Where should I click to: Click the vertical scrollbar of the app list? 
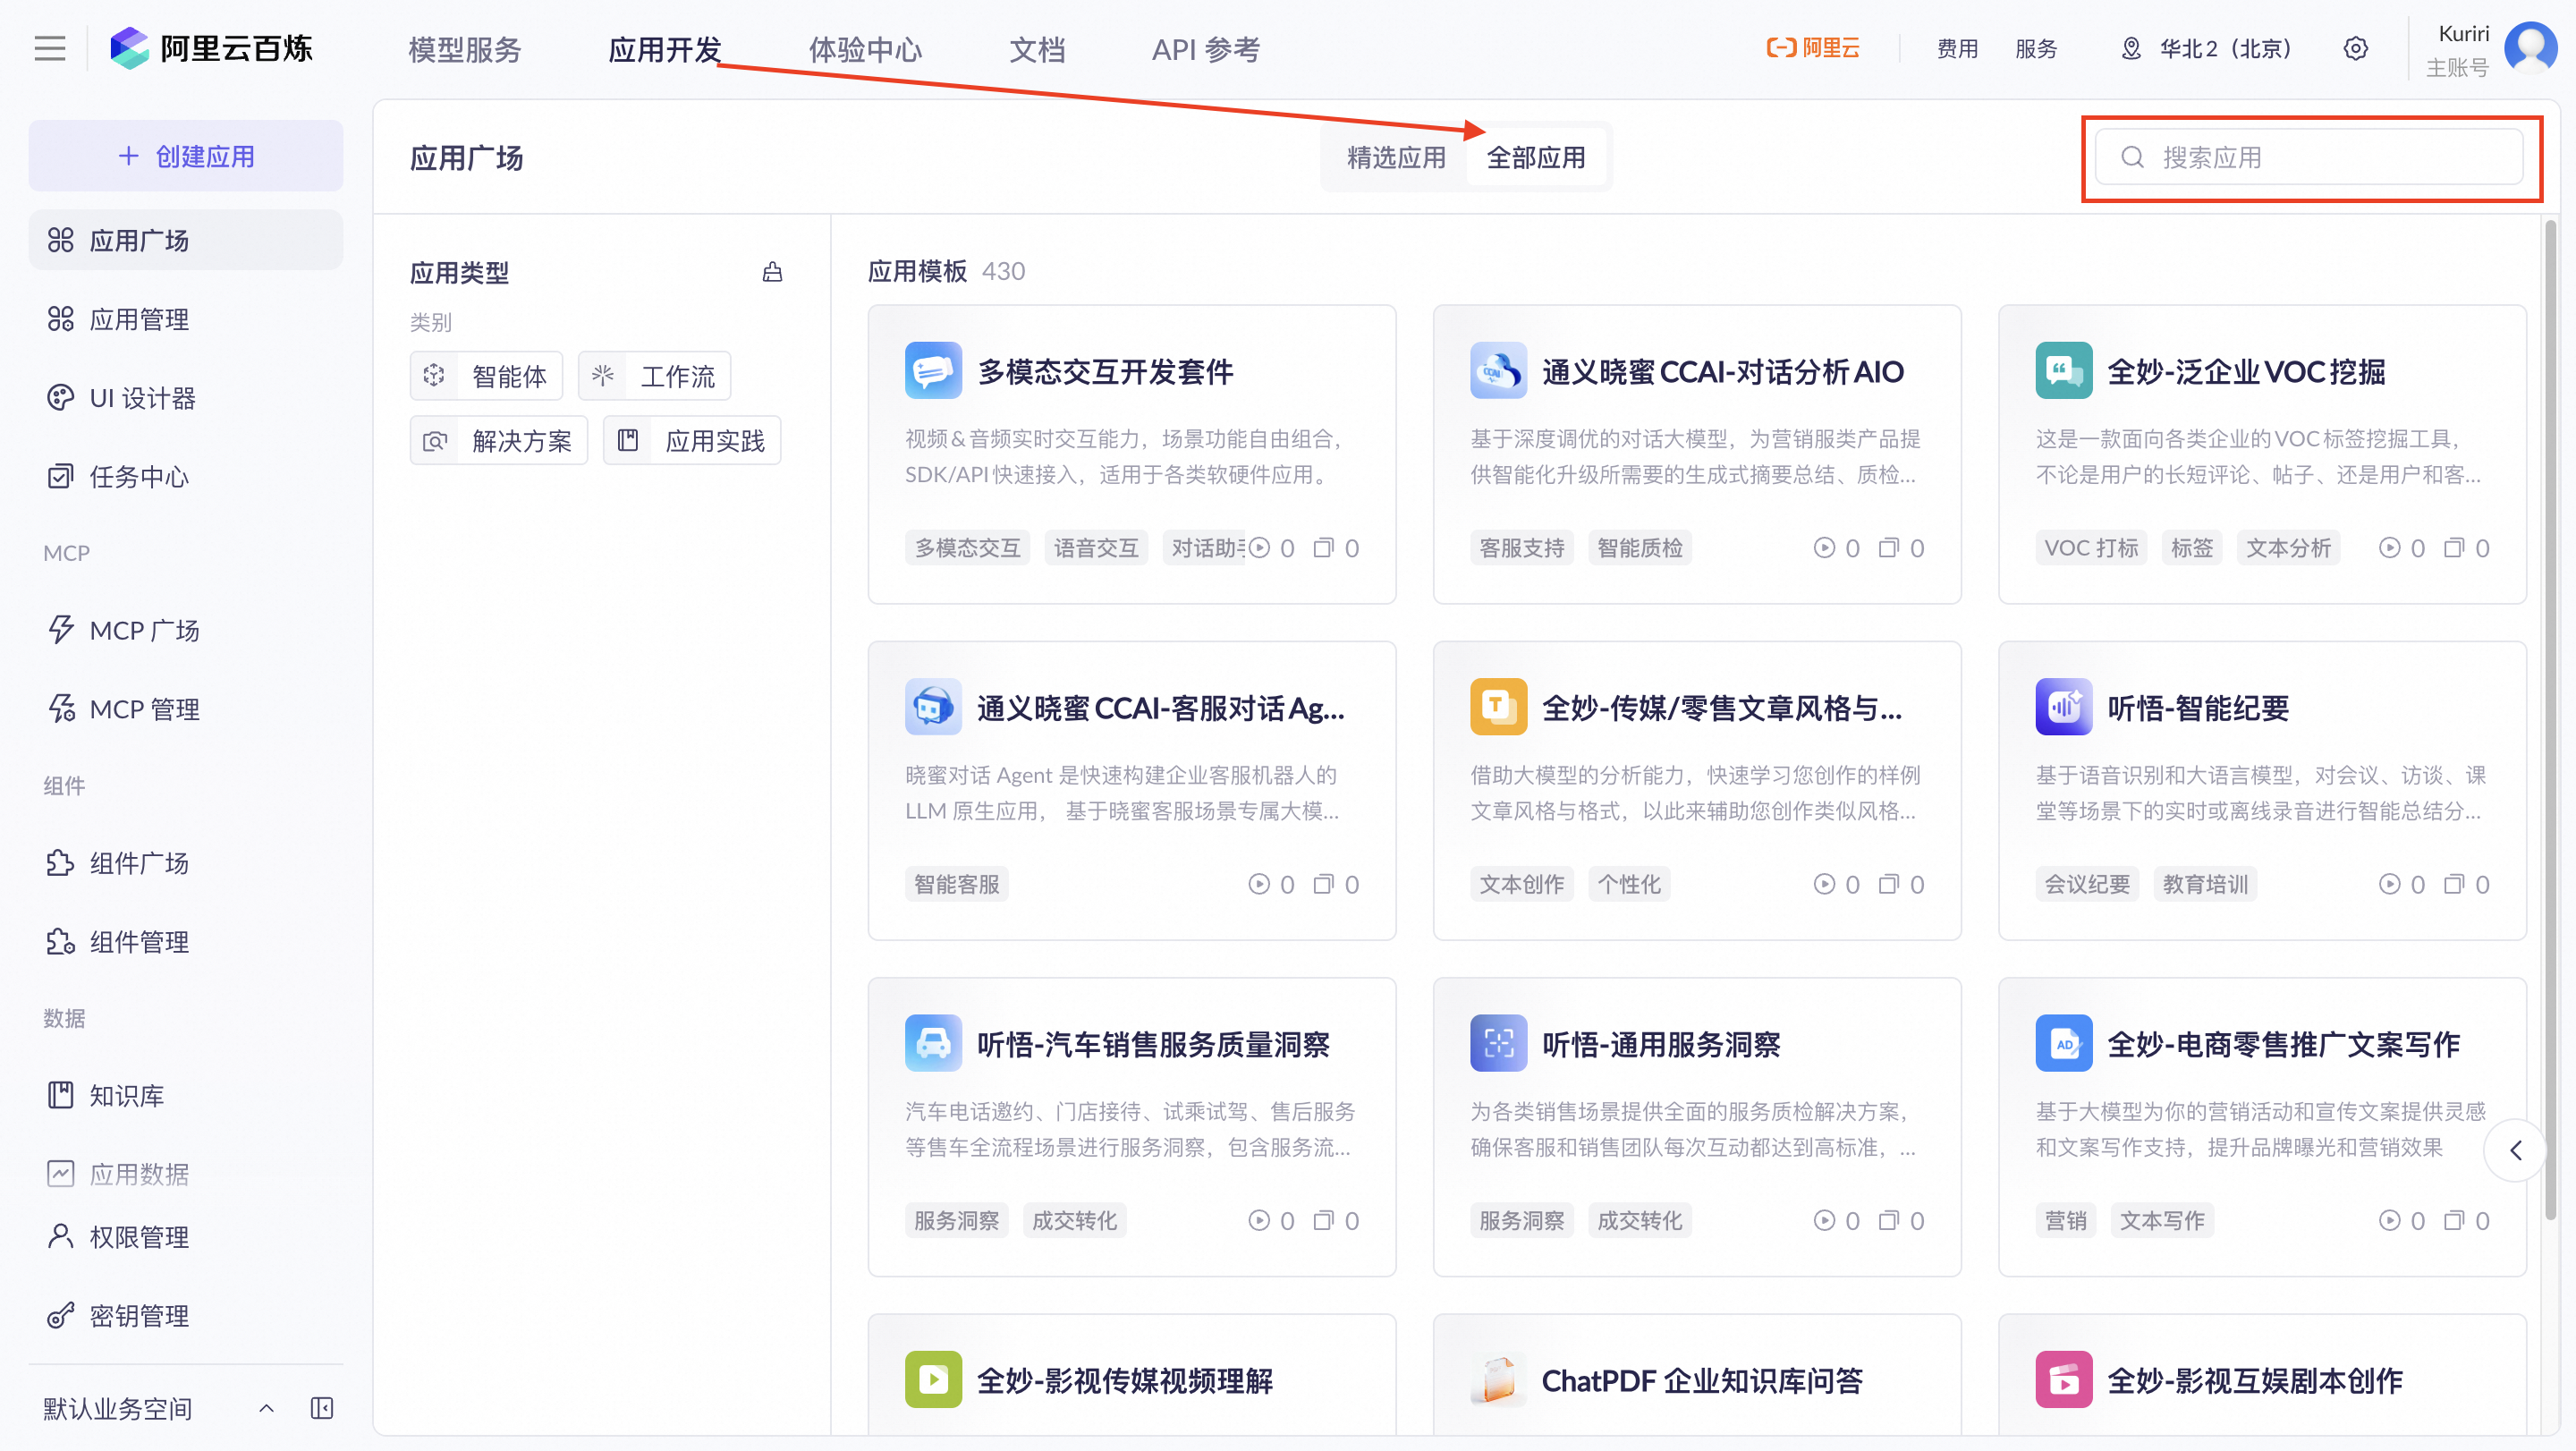(2549, 700)
